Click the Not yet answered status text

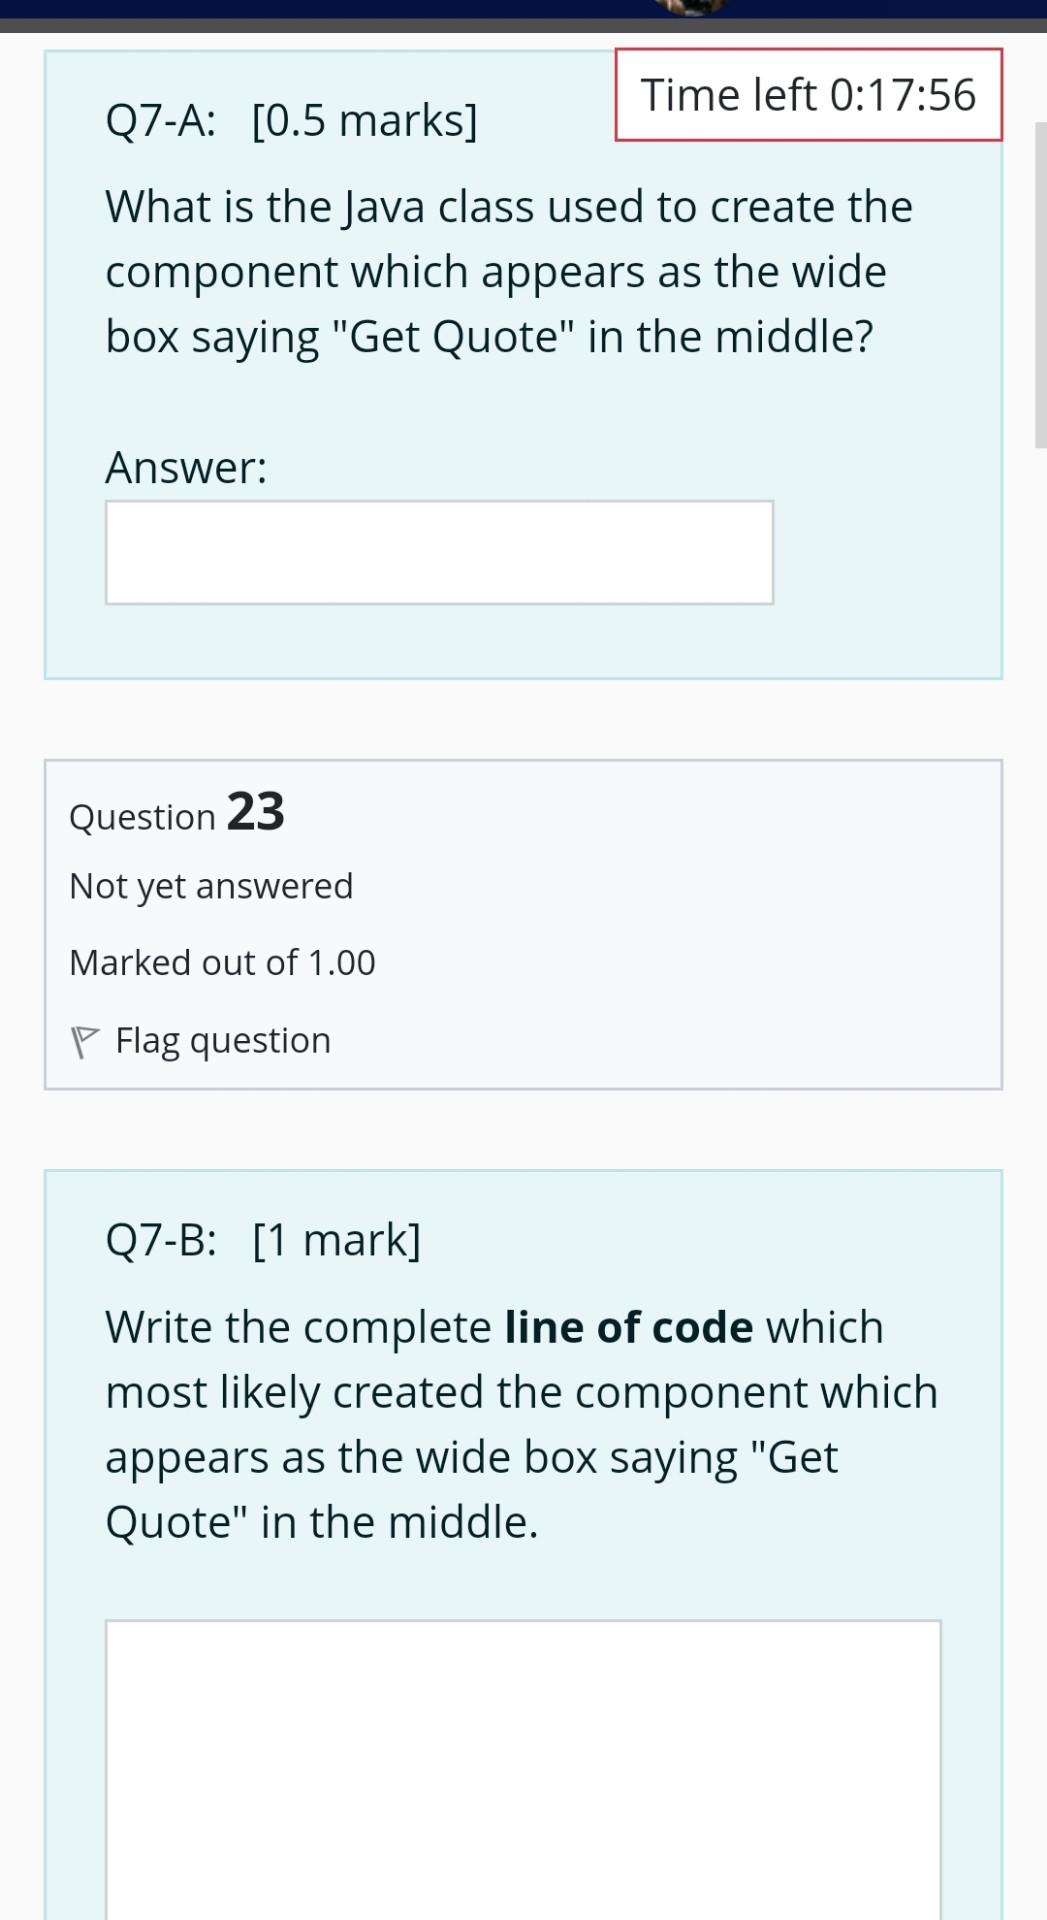tap(211, 884)
